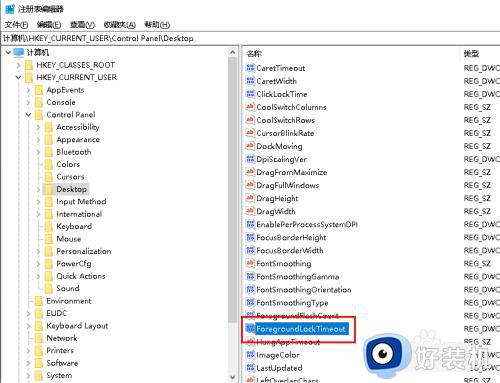
Task: Click the HKEY_CLASSES_ROOT folder icon
Action: (29, 65)
